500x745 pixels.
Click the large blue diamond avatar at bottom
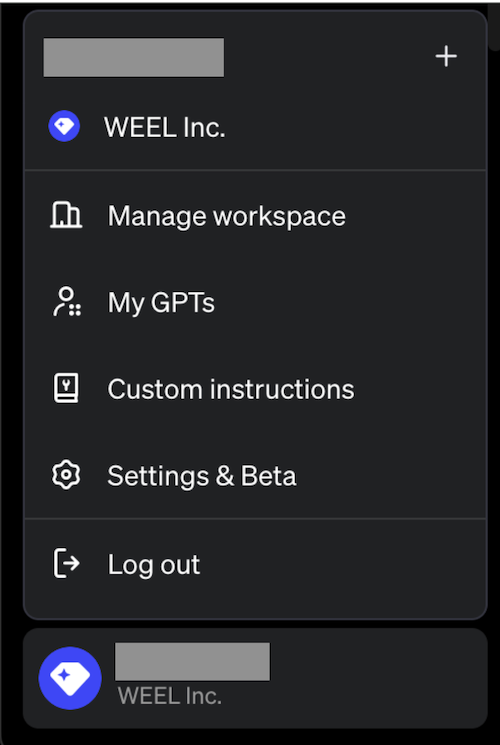click(x=70, y=678)
